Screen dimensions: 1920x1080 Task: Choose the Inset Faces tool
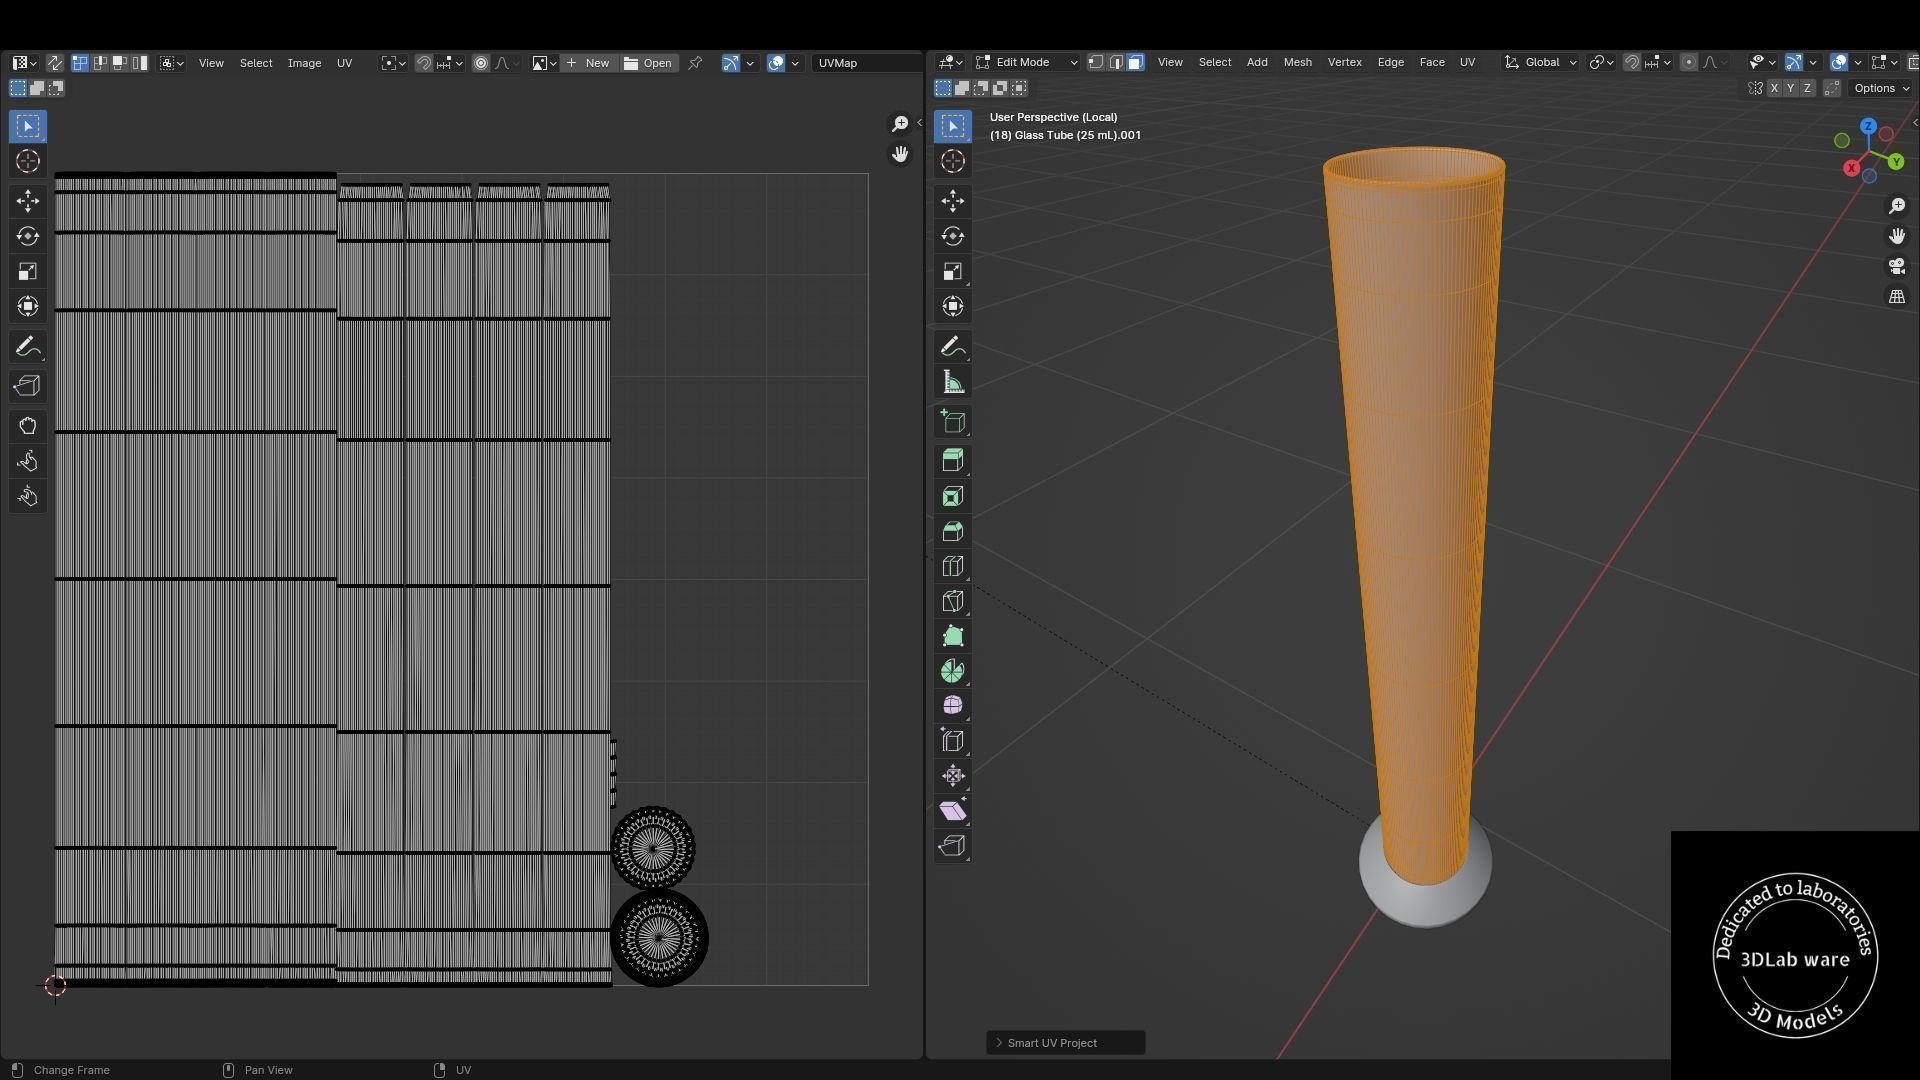(952, 496)
